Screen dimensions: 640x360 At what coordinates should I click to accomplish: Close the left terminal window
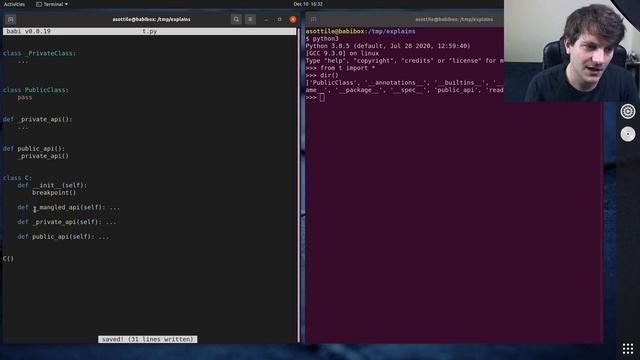(293, 19)
